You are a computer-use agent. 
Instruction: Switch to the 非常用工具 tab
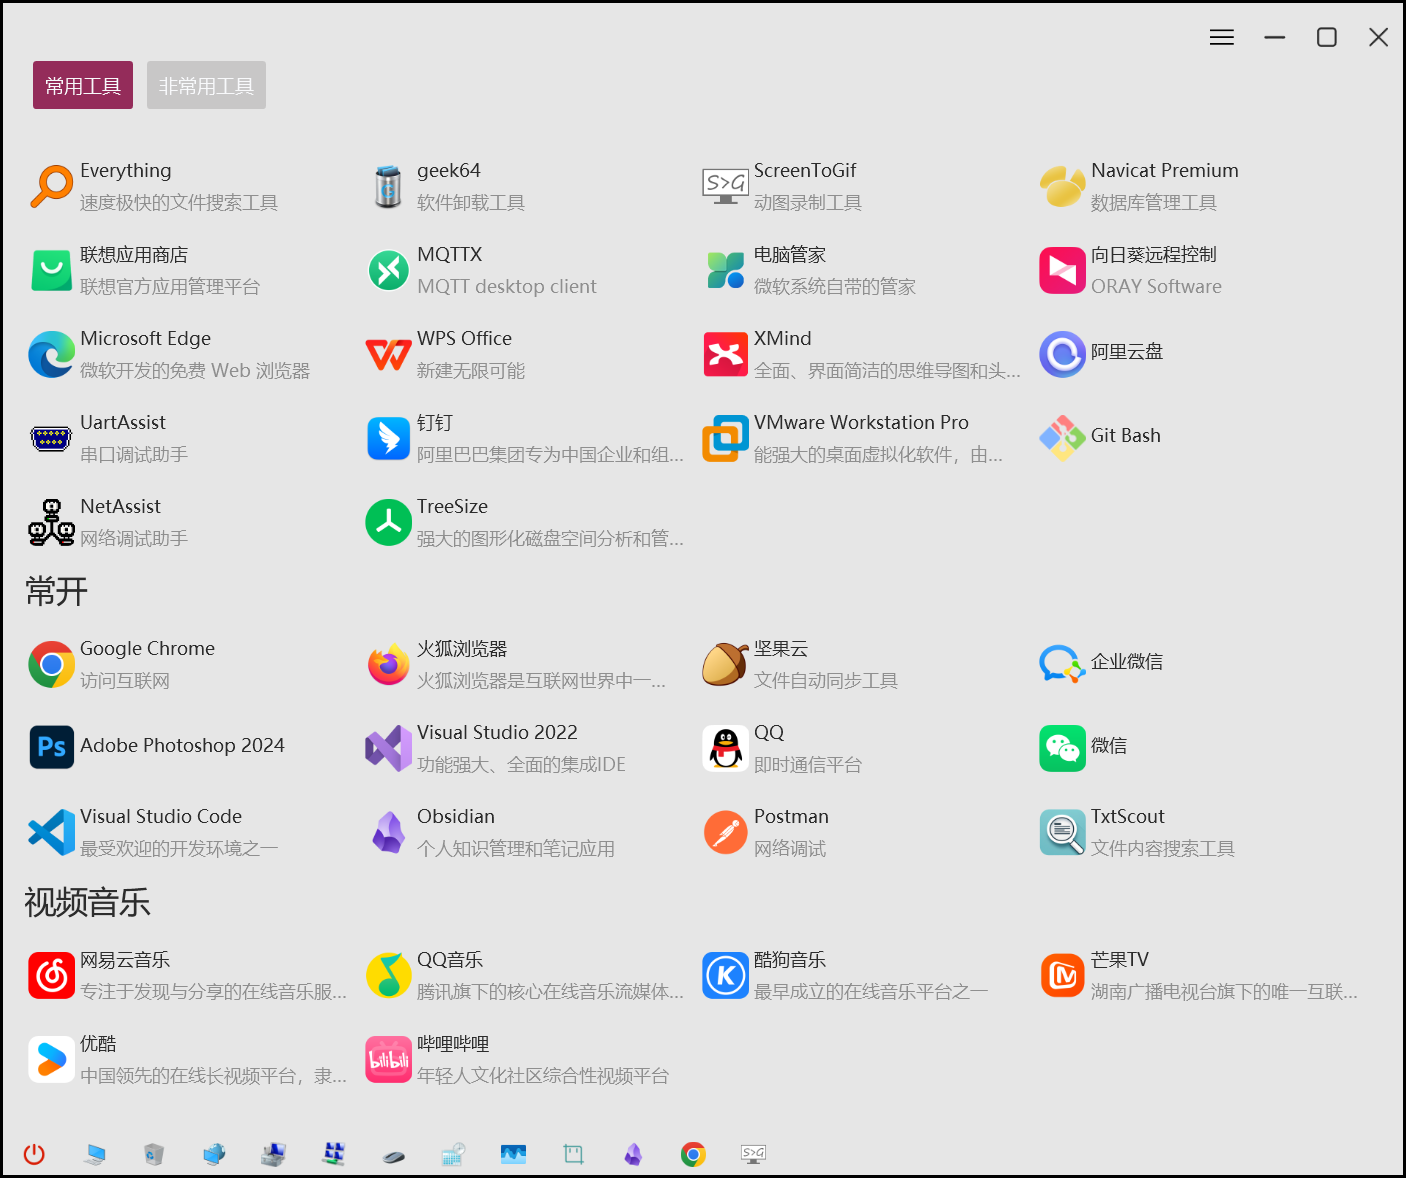pyautogui.click(x=206, y=86)
